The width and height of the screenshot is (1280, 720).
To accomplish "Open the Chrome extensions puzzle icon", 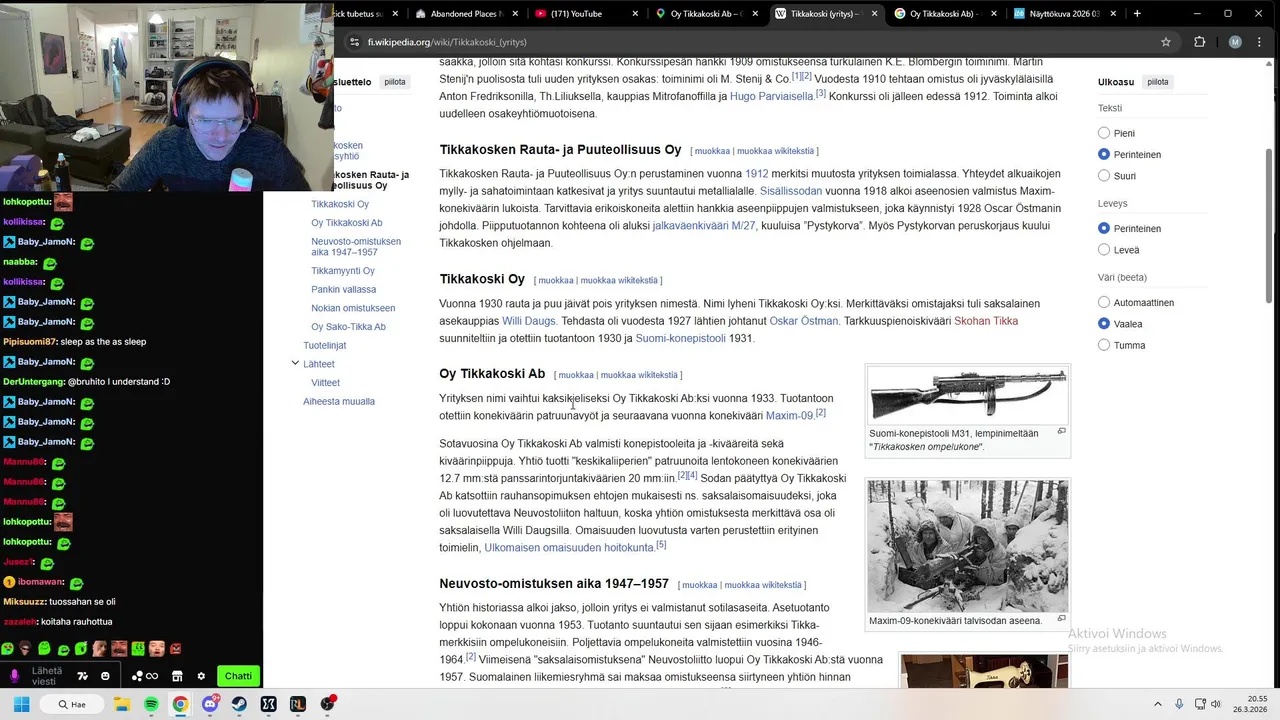I will coord(1200,42).
